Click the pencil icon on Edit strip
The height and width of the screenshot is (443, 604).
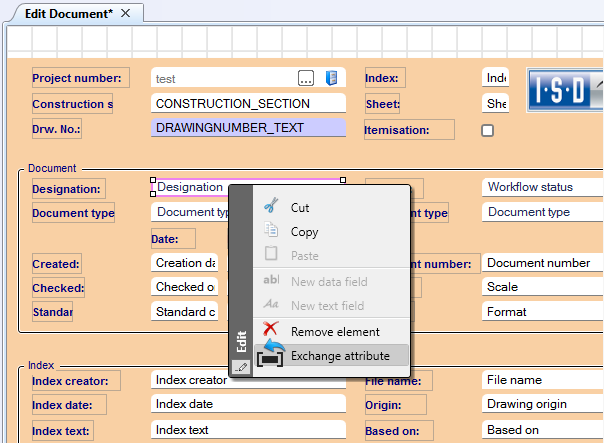point(239,369)
